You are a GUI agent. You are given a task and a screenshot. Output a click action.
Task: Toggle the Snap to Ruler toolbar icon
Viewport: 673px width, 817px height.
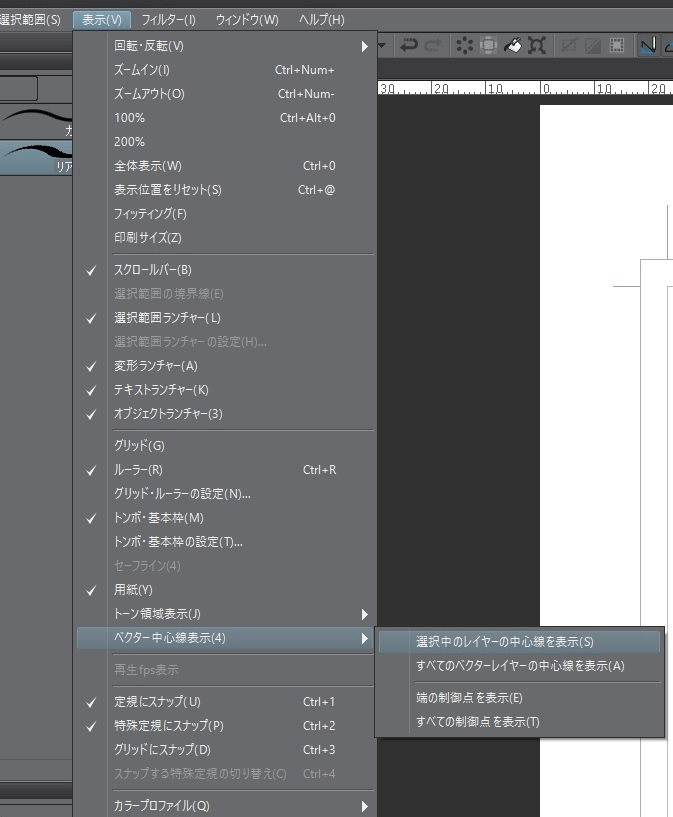(649, 45)
